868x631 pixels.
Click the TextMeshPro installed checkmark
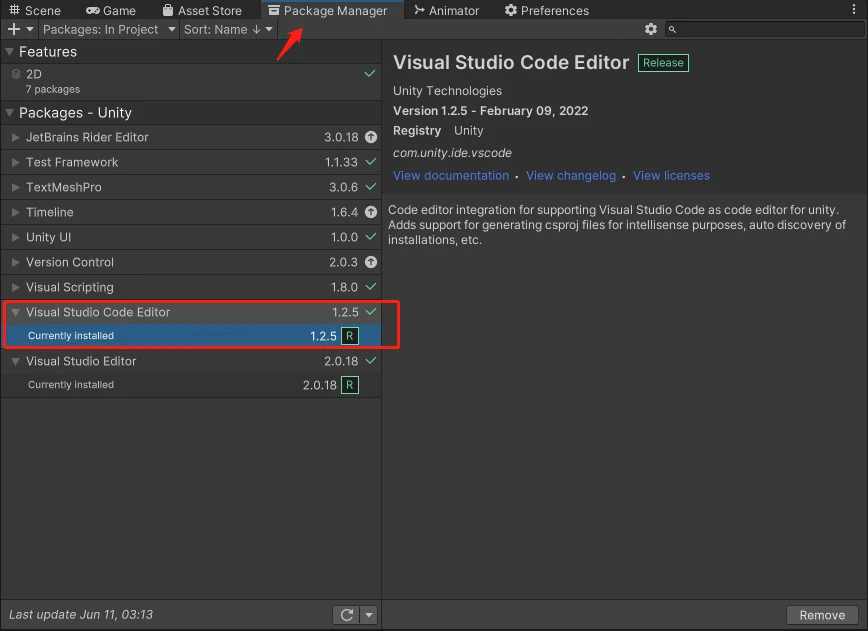coord(371,187)
